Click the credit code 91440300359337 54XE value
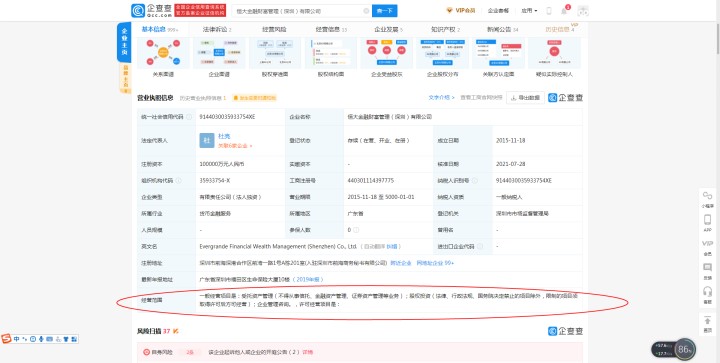This screenshot has width=720, height=363. (x=227, y=117)
